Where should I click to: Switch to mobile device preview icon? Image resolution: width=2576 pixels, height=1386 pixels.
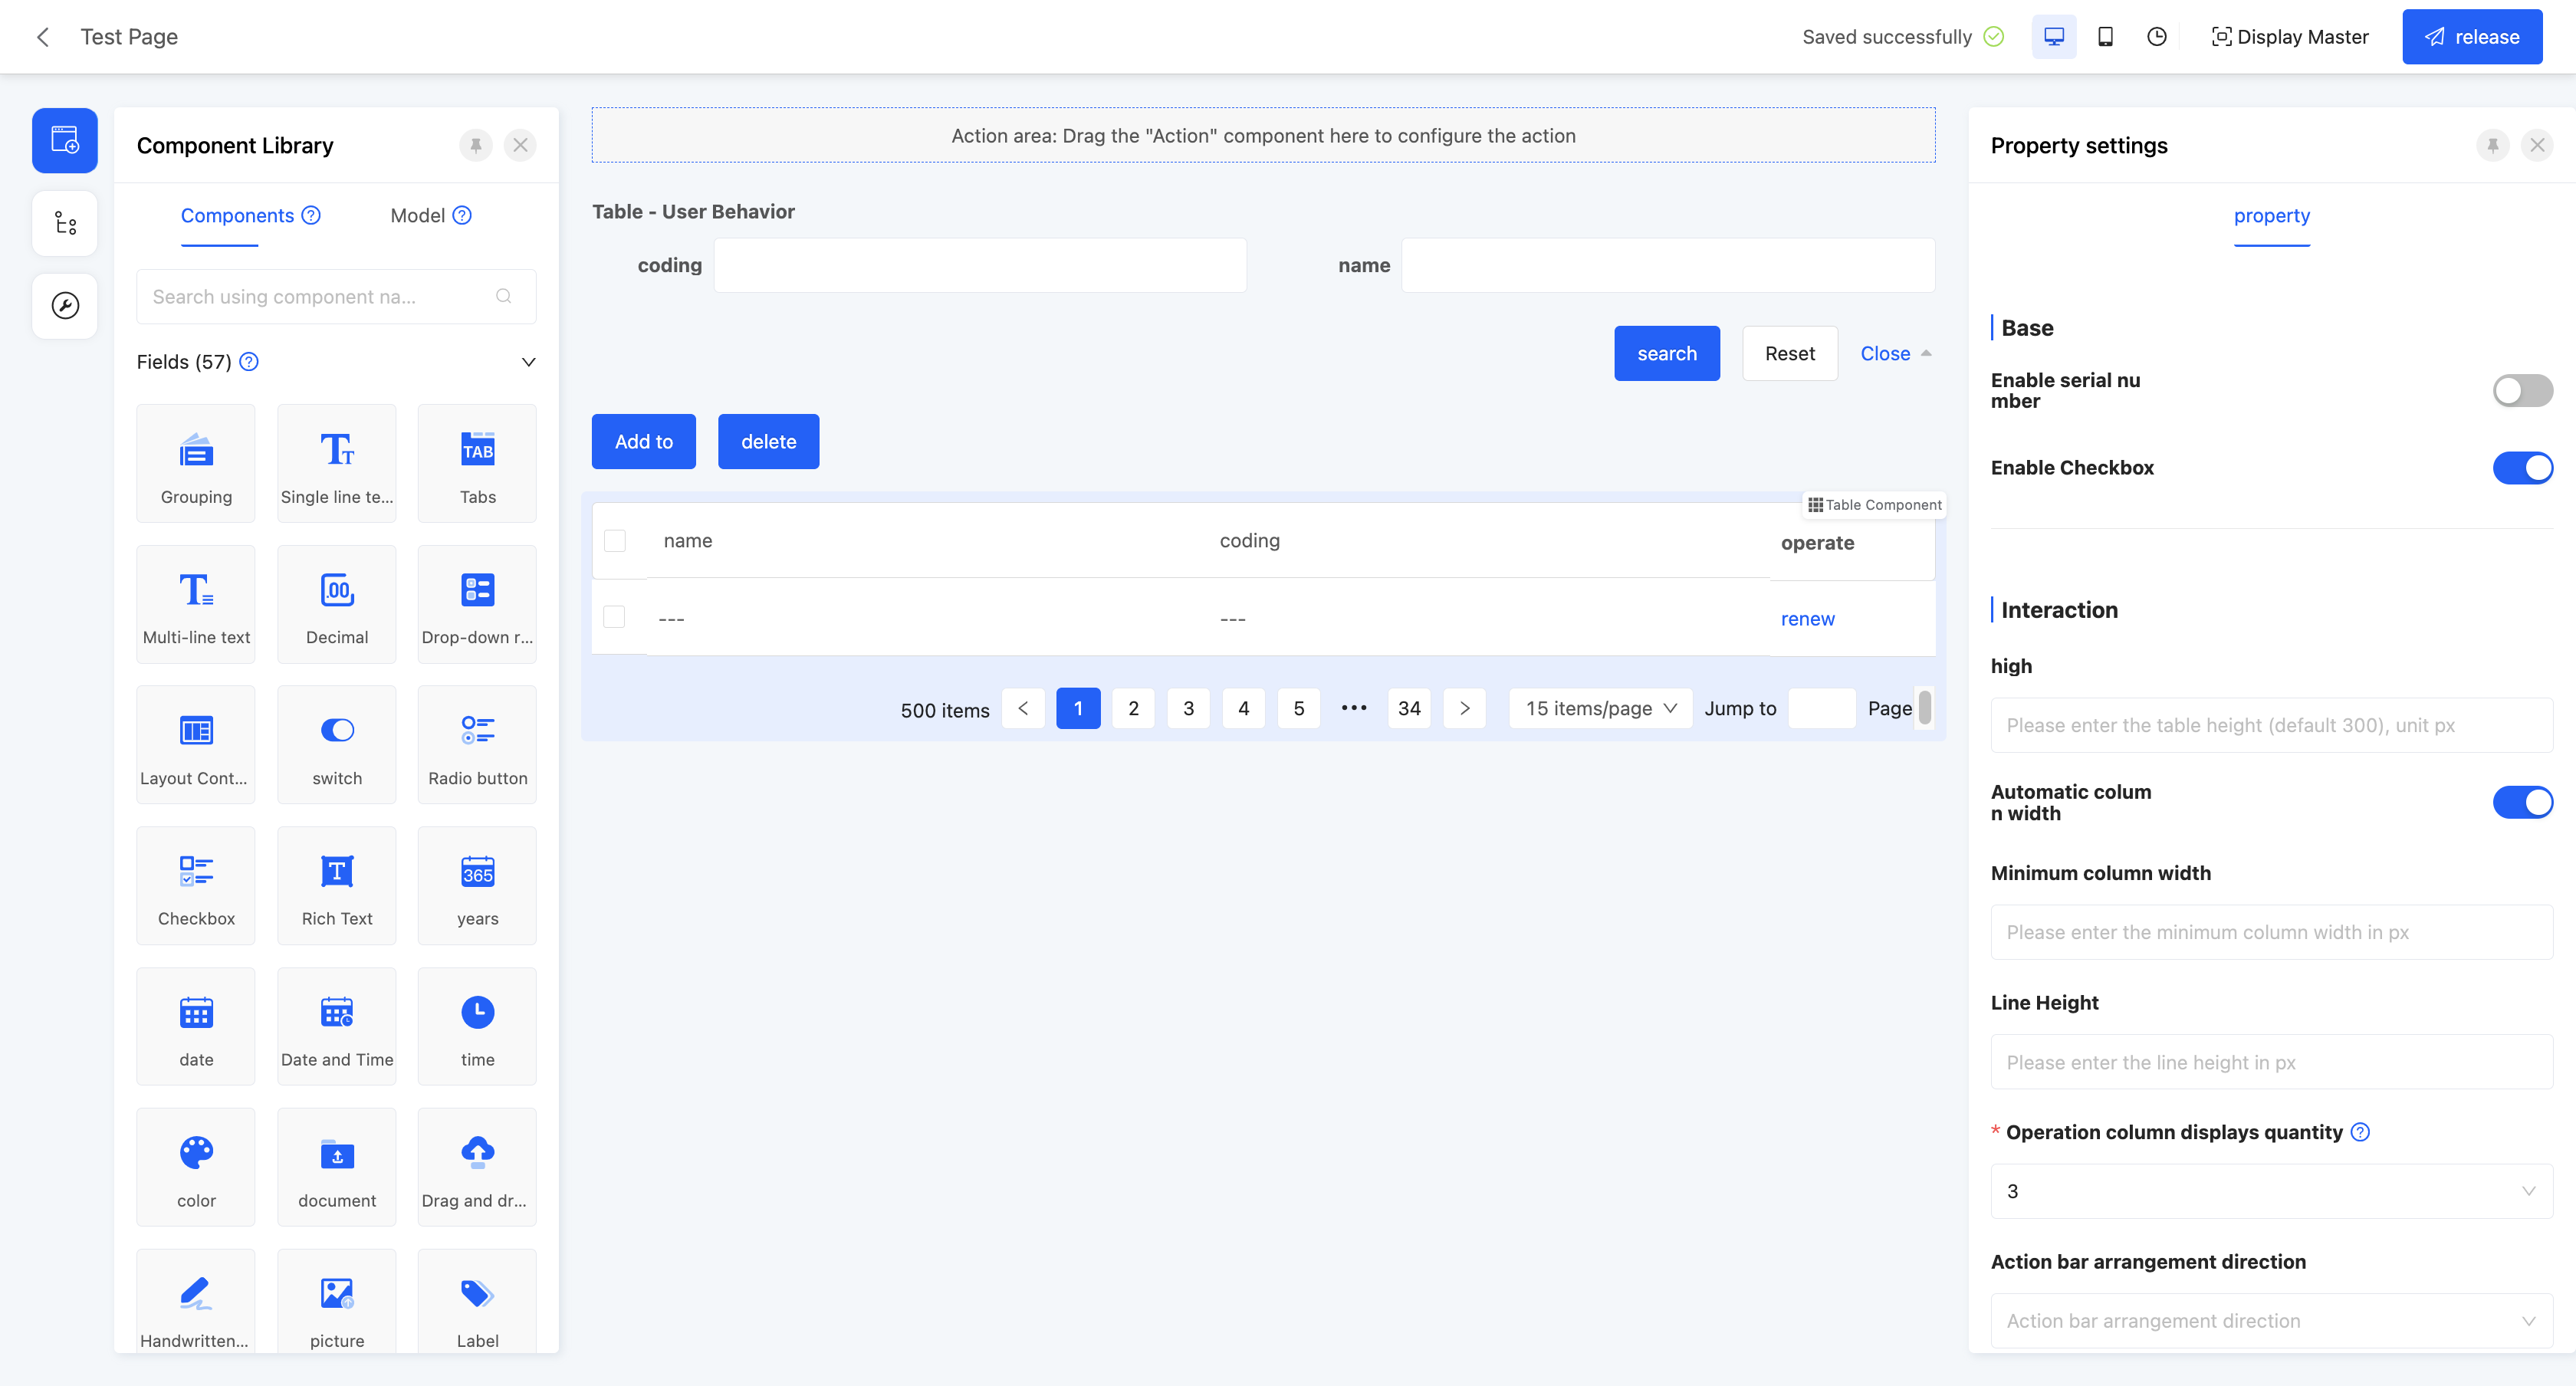point(2105,37)
